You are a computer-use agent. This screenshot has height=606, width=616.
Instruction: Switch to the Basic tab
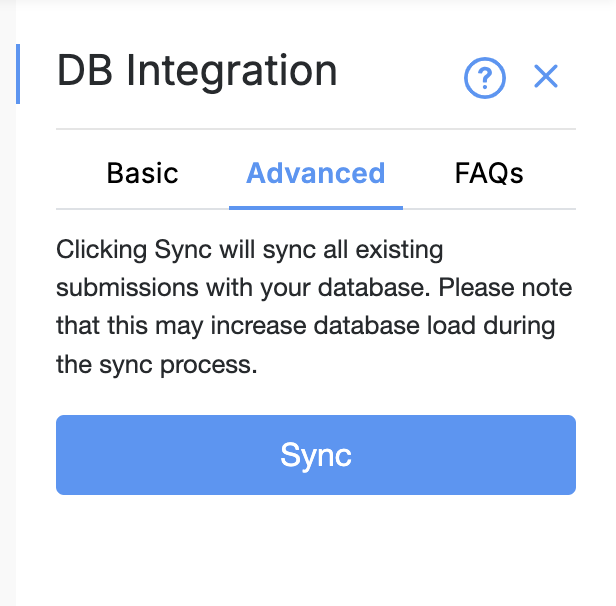pos(142,173)
